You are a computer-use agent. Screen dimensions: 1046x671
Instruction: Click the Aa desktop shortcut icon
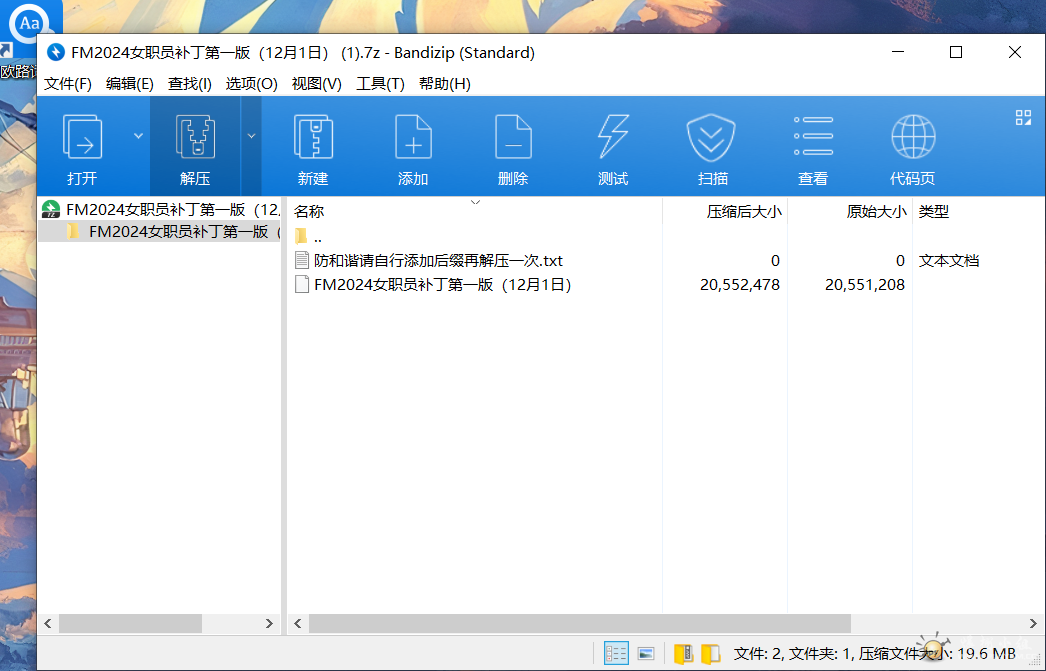click(29, 24)
